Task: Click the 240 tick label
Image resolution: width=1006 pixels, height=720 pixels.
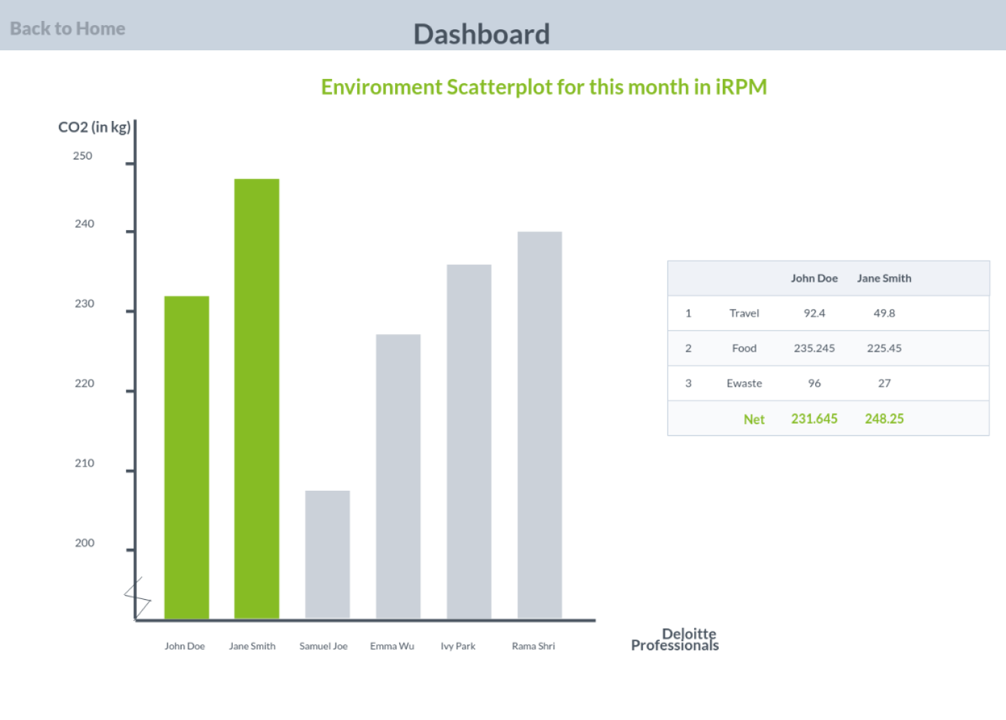Action: pyautogui.click(x=84, y=224)
